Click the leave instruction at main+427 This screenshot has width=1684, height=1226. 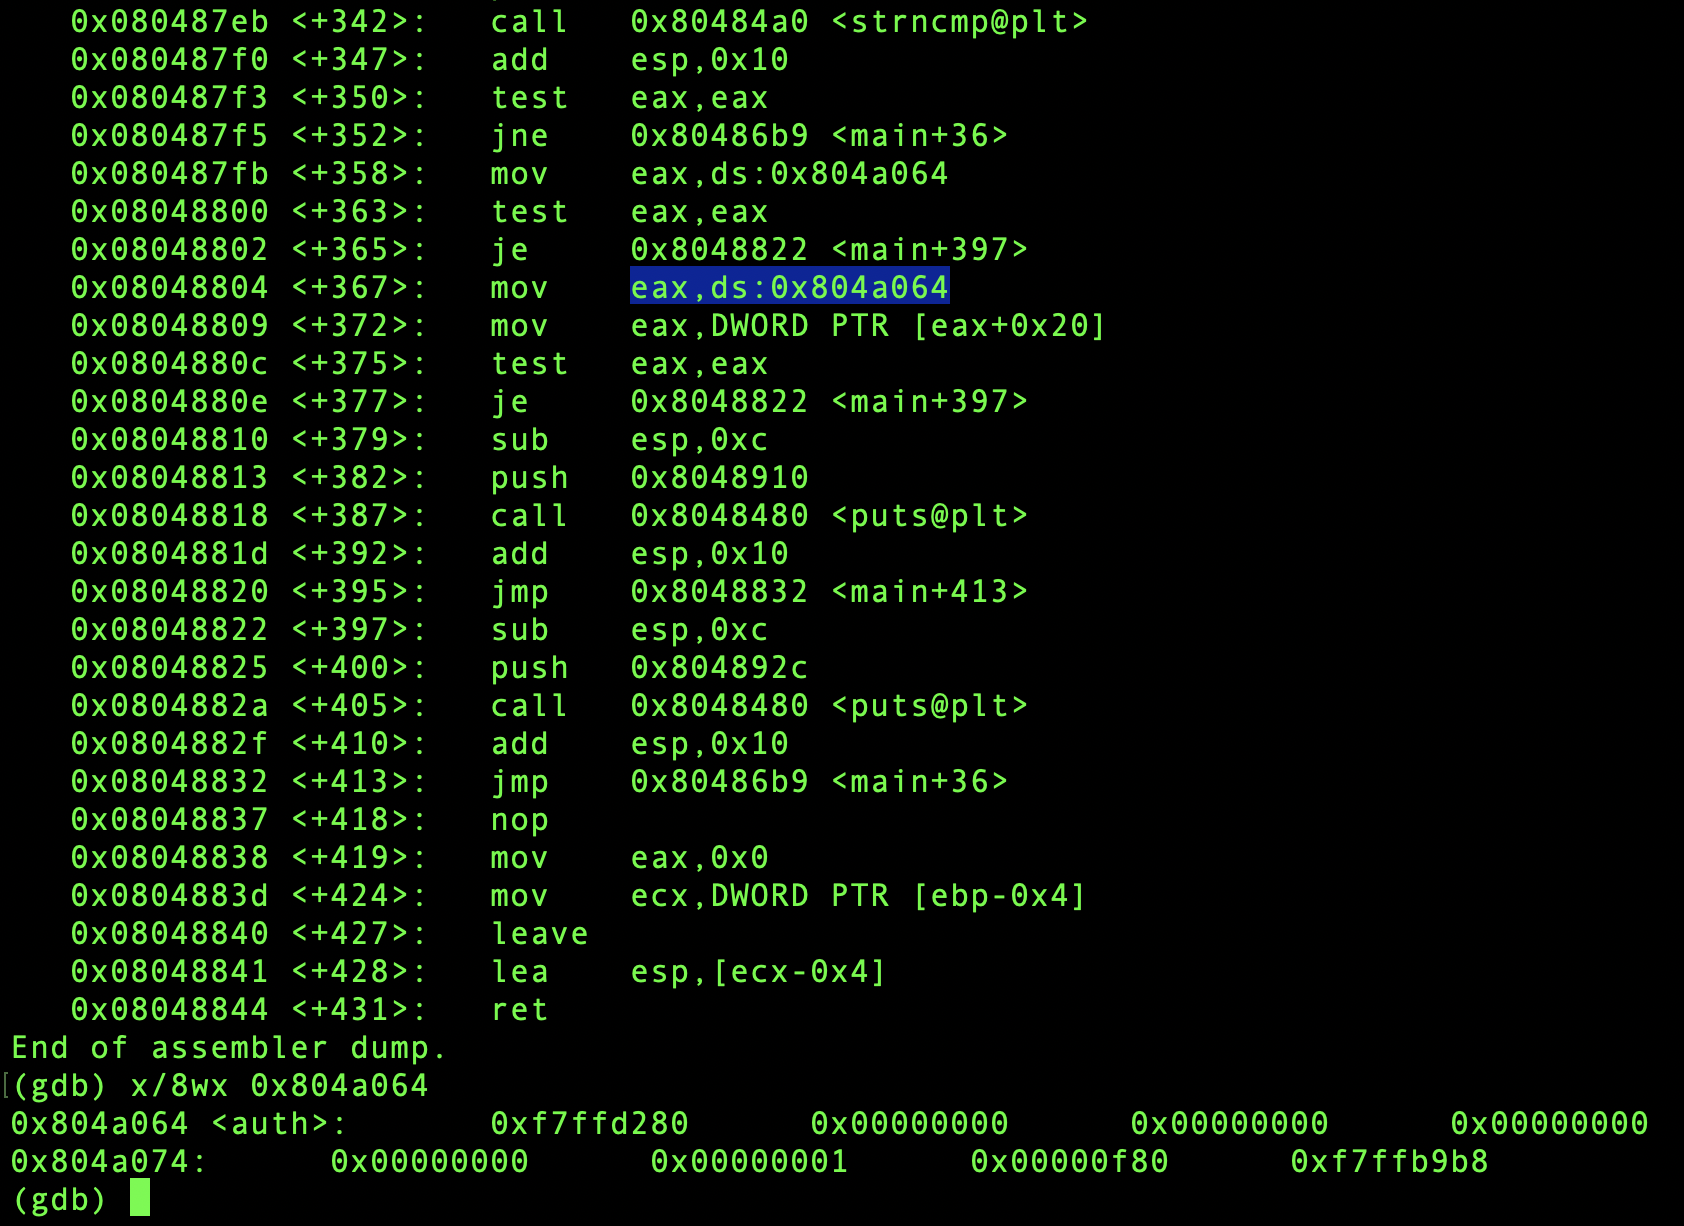tap(539, 934)
